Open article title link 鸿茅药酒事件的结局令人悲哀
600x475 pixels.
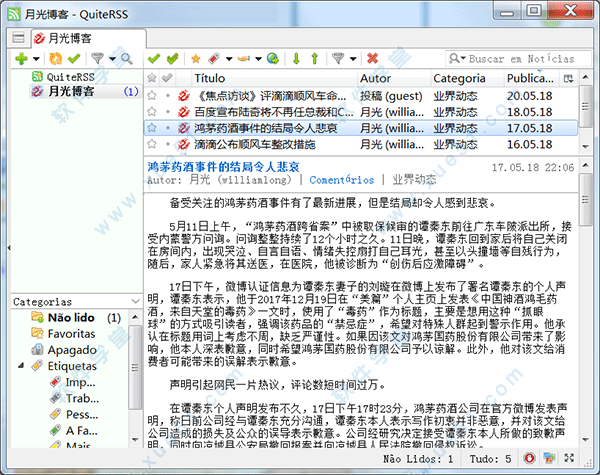pyautogui.click(x=223, y=167)
